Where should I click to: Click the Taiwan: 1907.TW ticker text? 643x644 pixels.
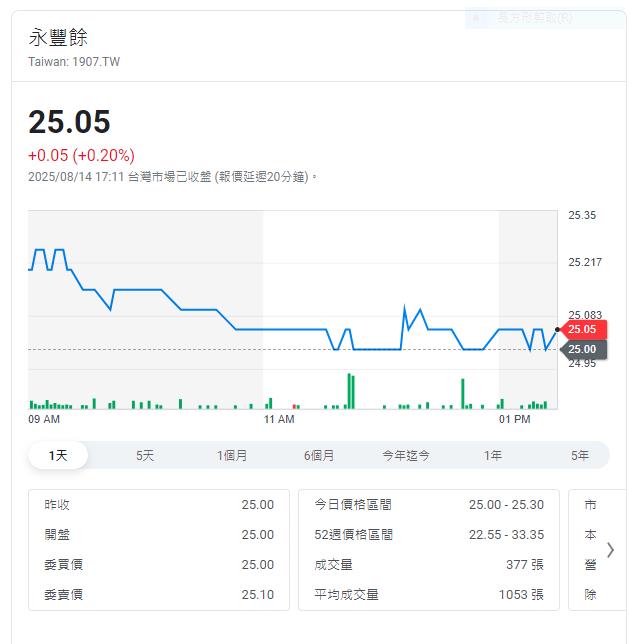click(74, 62)
